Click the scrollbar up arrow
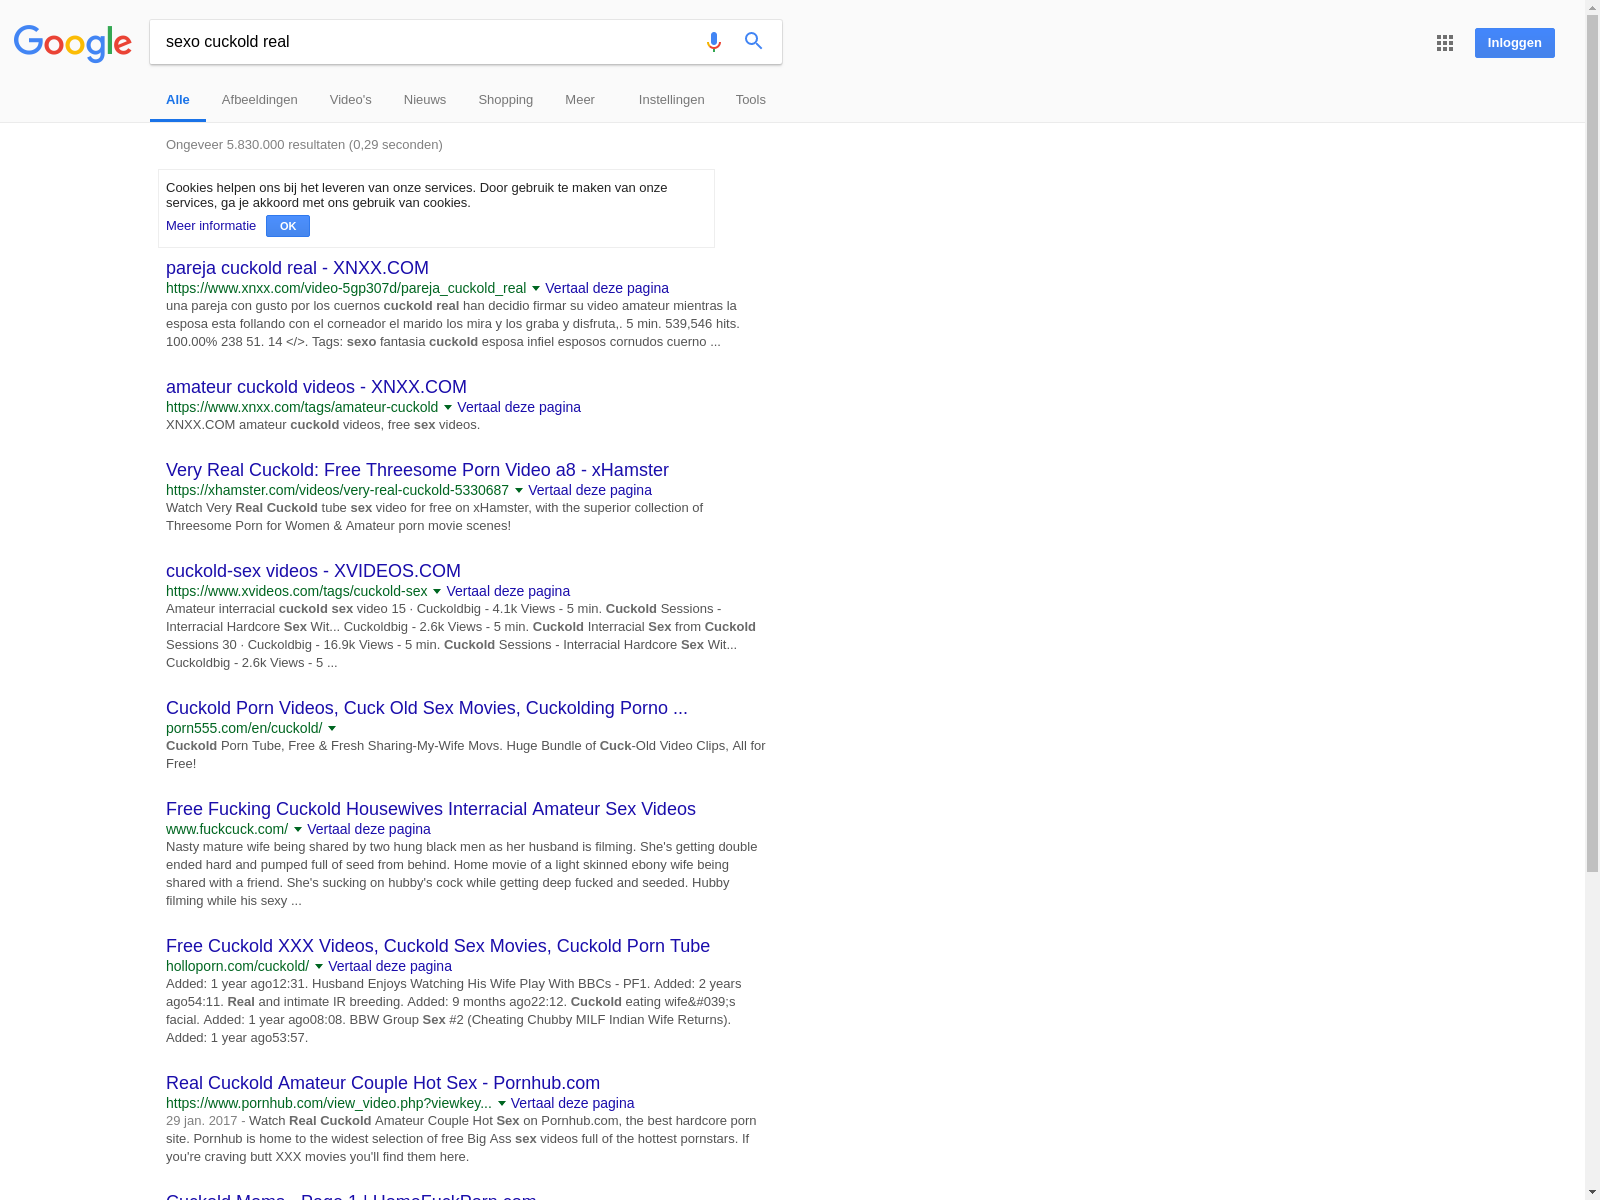 point(1592,8)
